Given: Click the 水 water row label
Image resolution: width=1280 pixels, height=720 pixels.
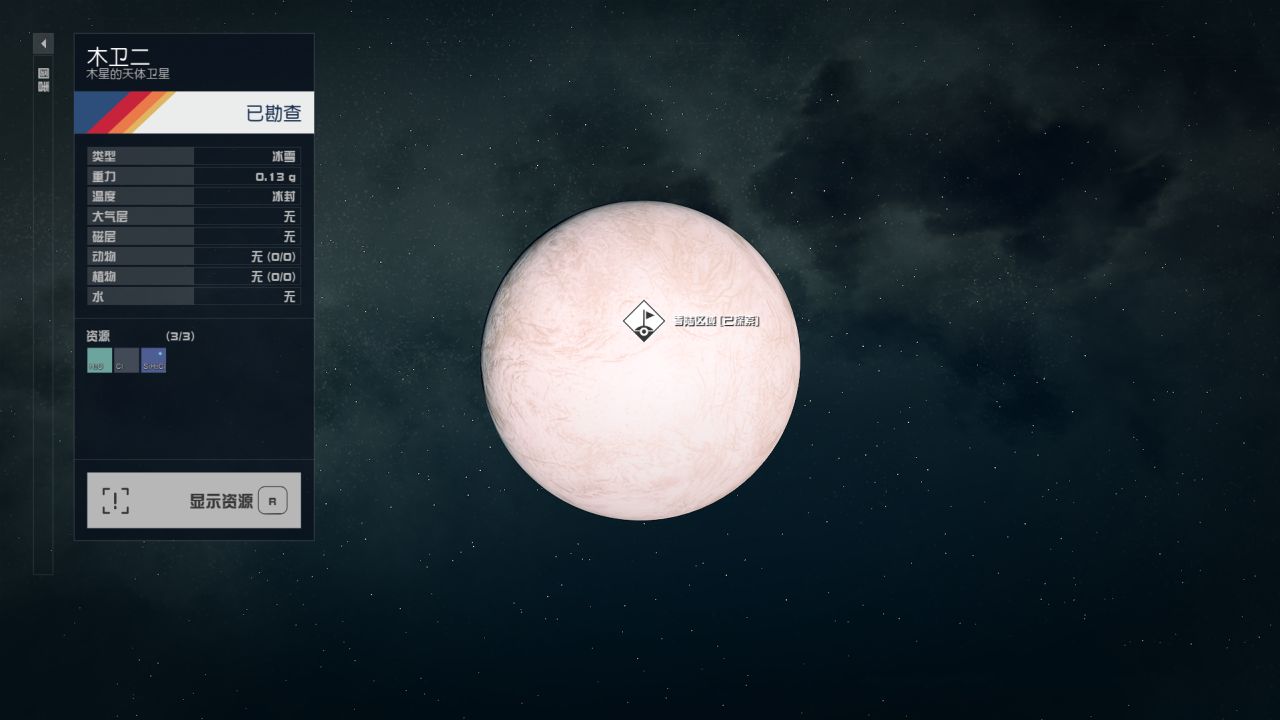Looking at the screenshot, I should coord(97,296).
